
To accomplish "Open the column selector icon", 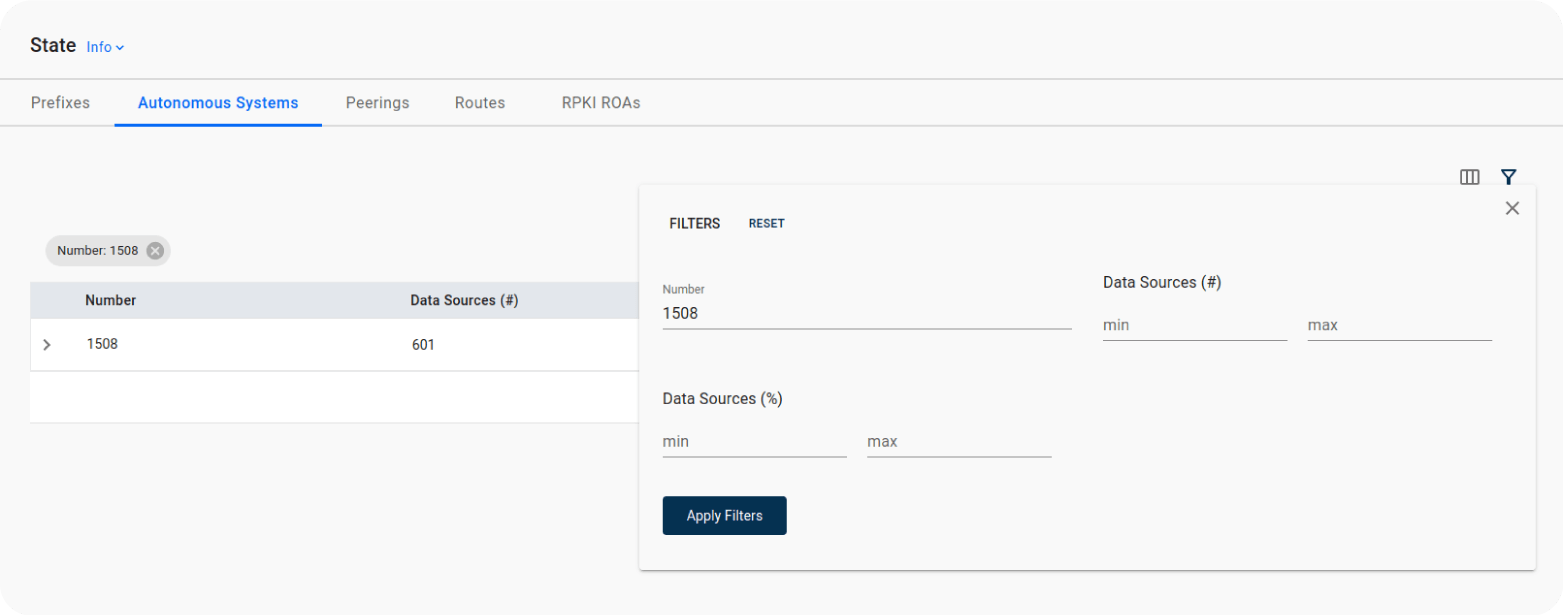I will coord(1469,177).
